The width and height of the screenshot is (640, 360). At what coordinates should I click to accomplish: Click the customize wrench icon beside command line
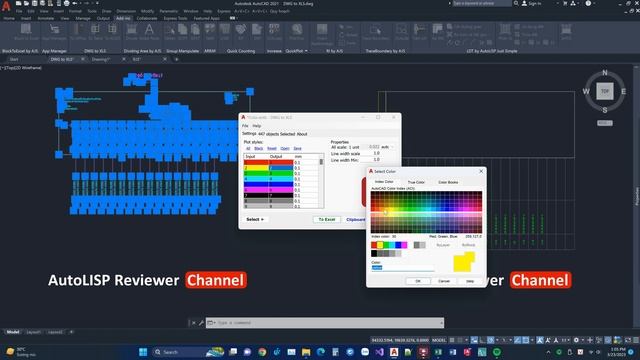tap(201, 323)
